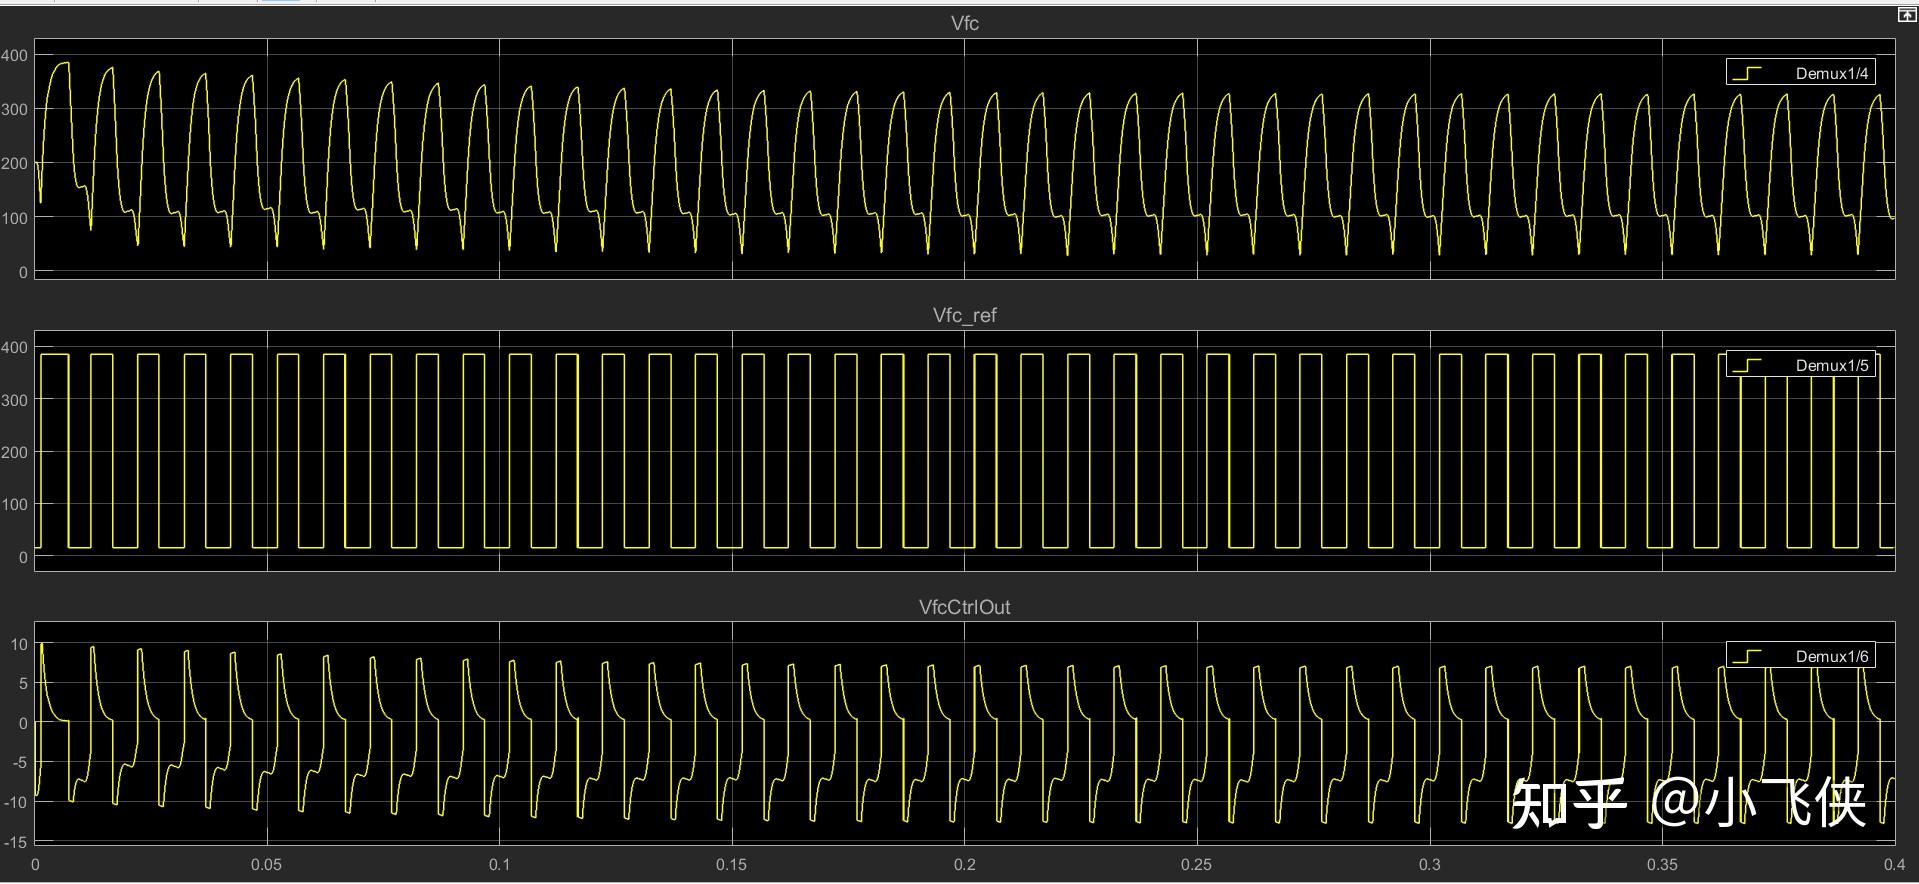Screen dimensions: 1919x884
Task: Click the 400 tick on the Vfc_ref plot
Action: click(14, 348)
